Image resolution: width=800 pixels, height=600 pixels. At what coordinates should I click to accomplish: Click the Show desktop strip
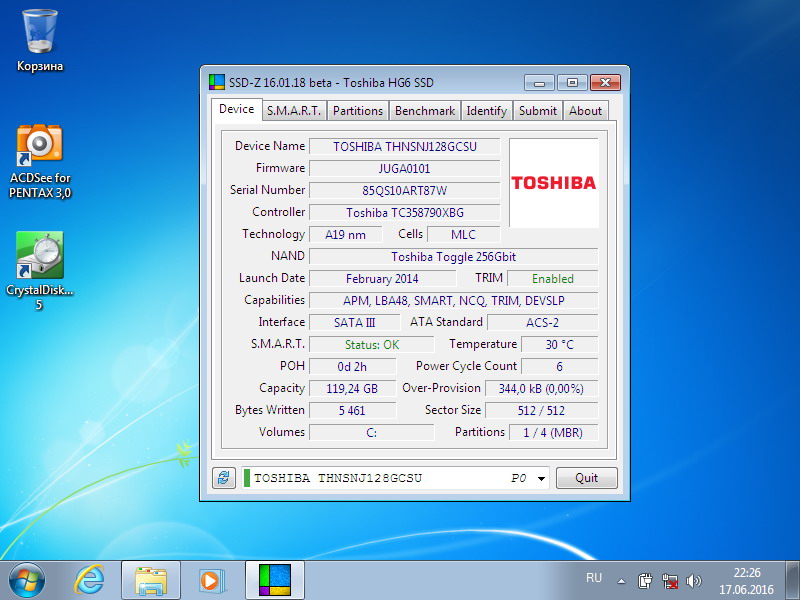click(792, 581)
